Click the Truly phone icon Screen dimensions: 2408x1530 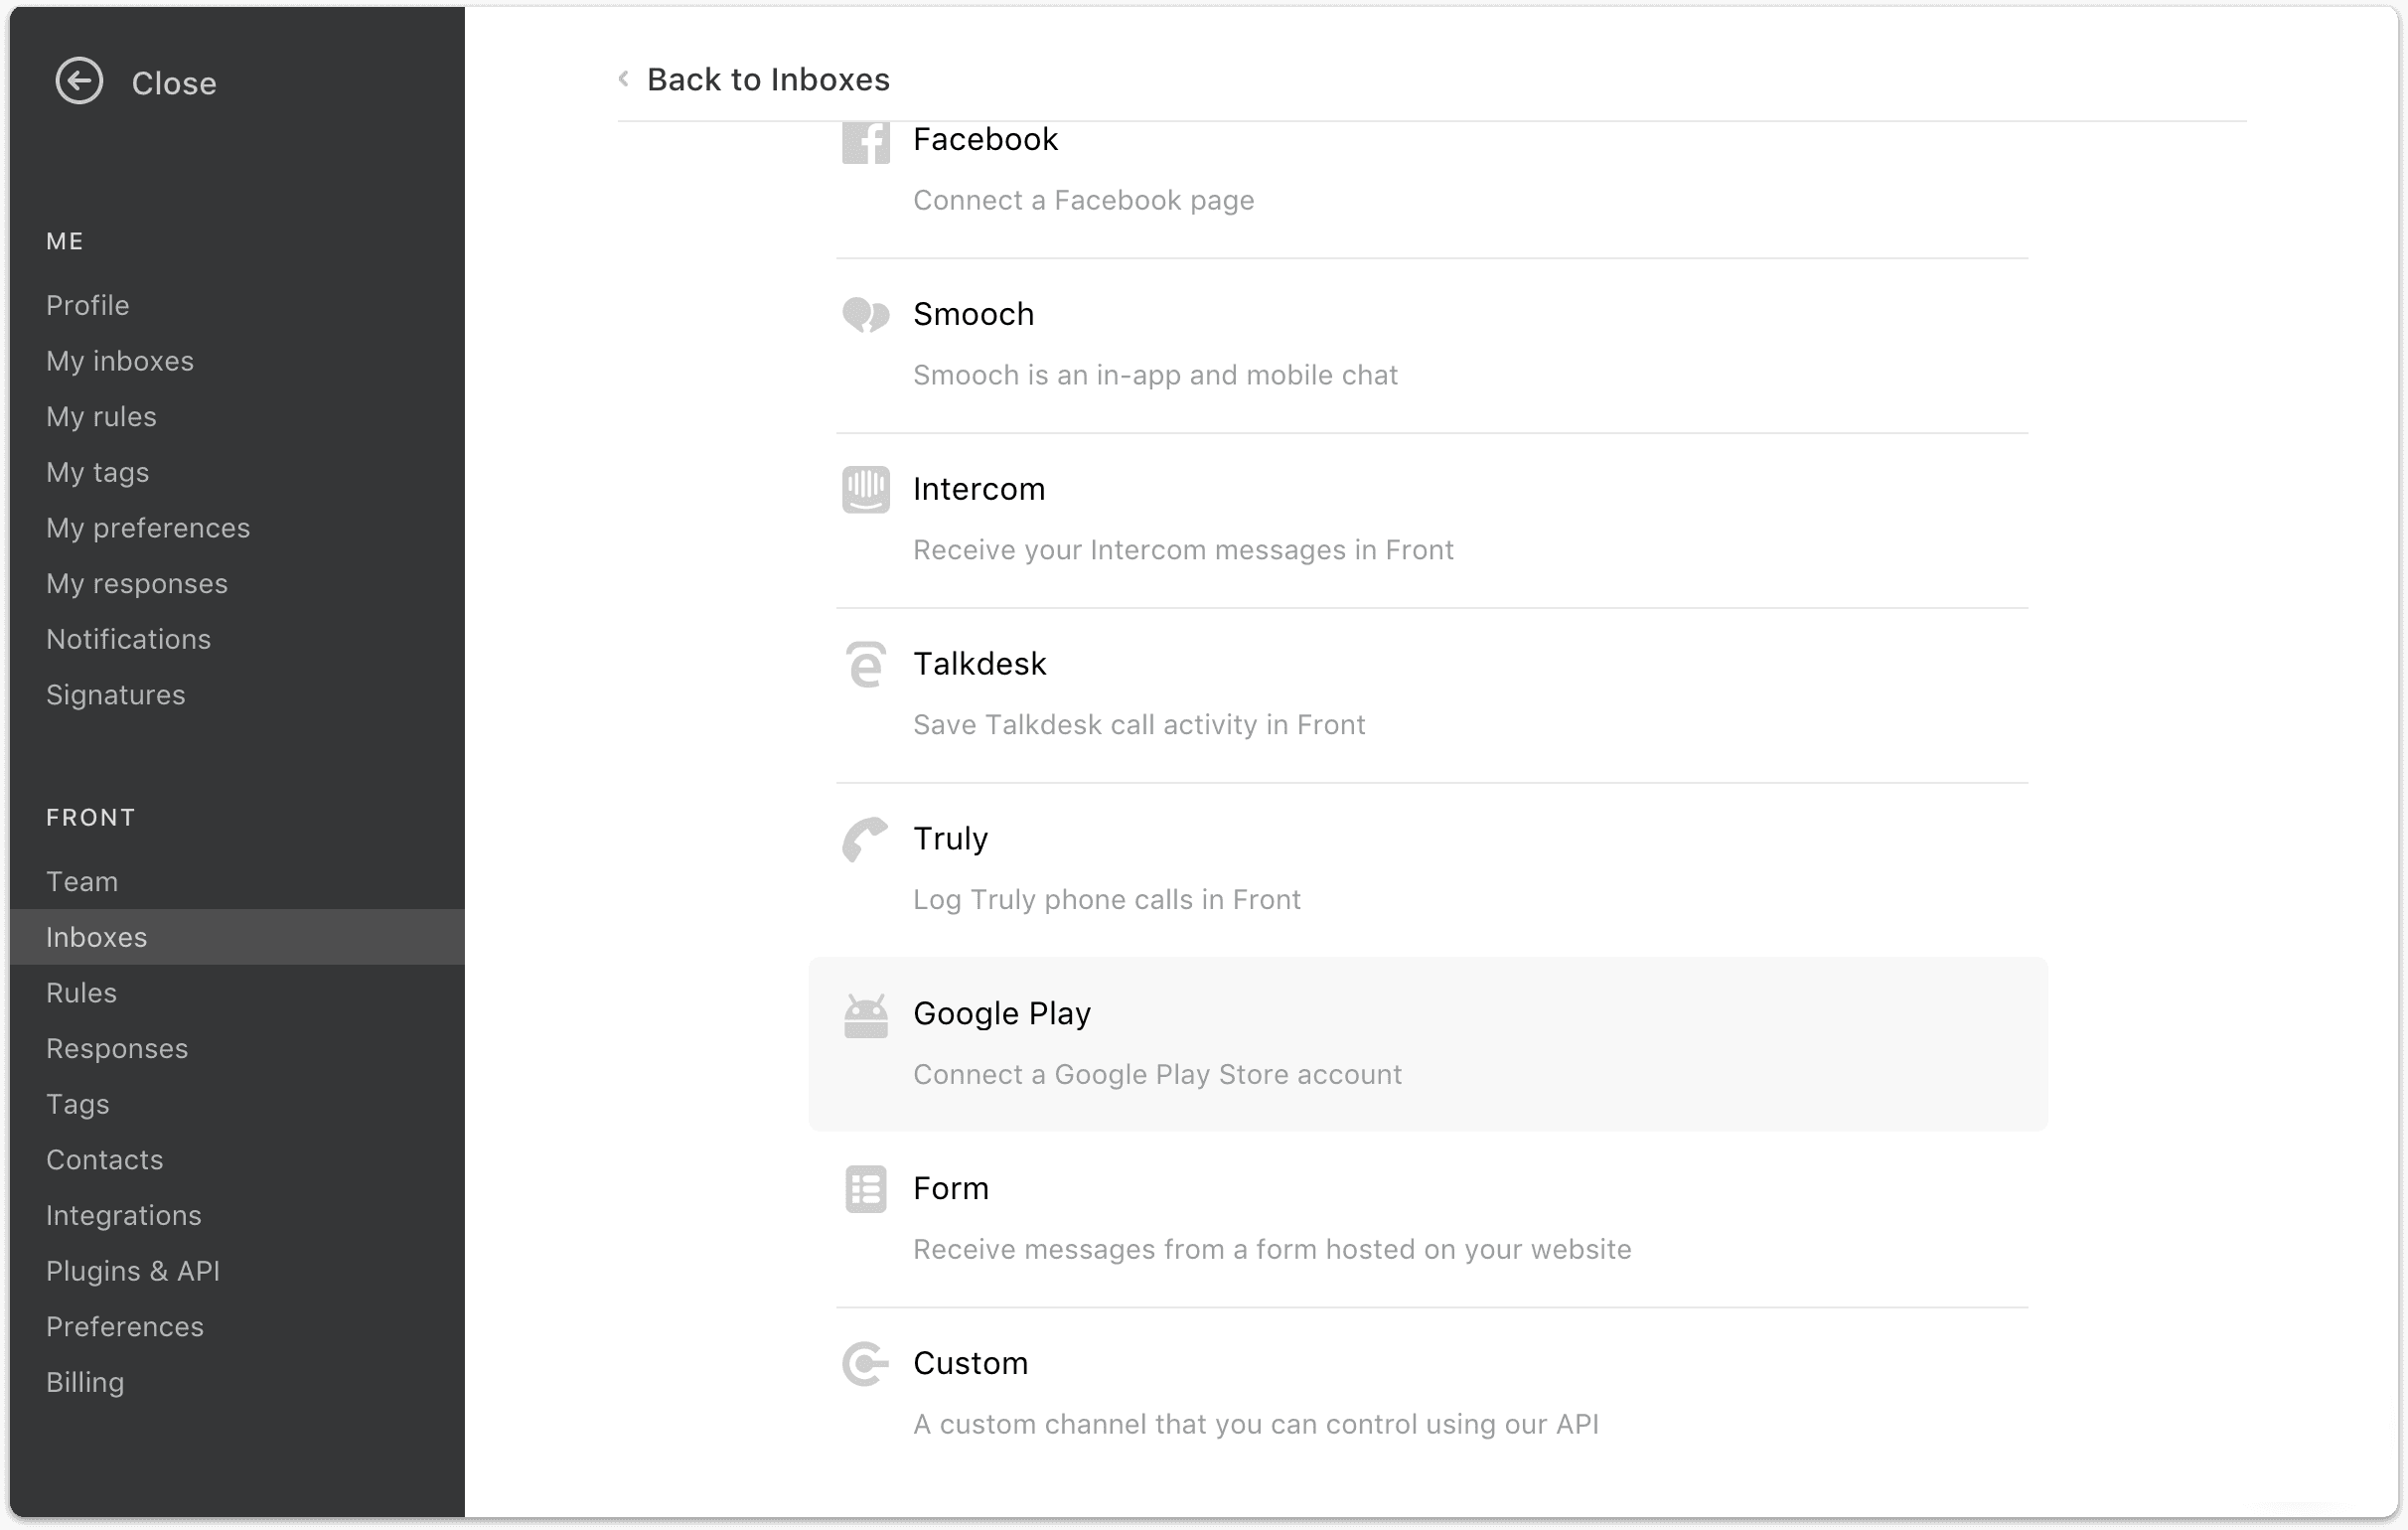coord(865,840)
